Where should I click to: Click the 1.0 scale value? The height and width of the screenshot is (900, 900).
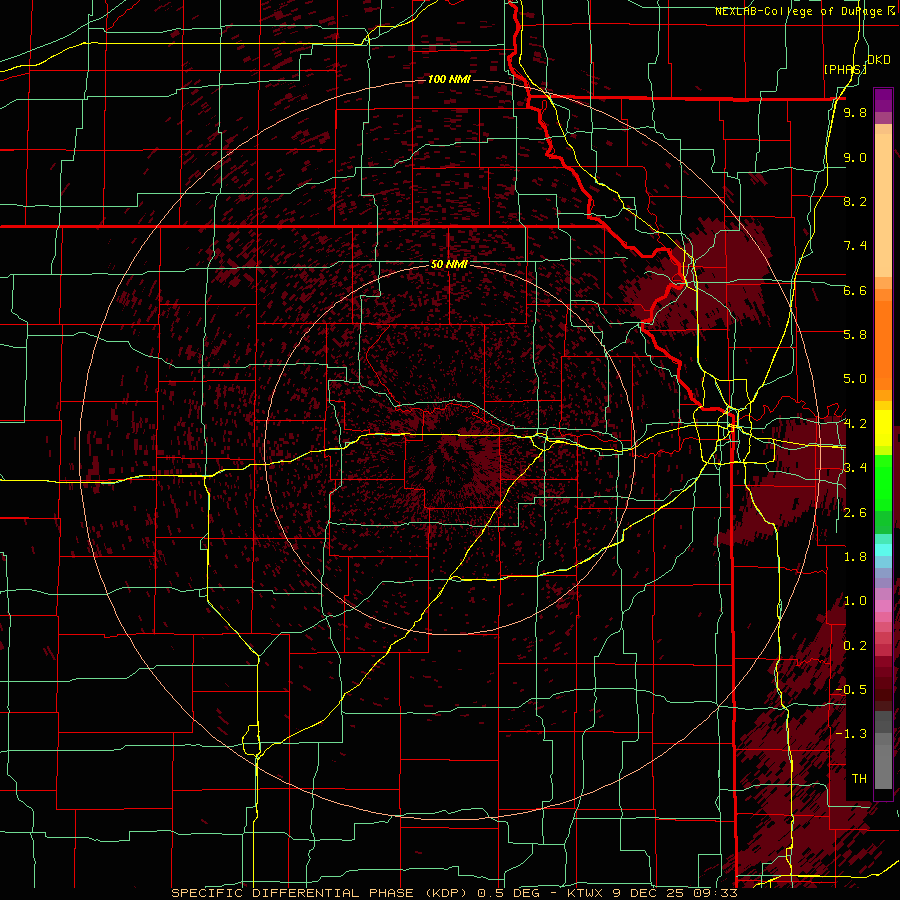855,601
